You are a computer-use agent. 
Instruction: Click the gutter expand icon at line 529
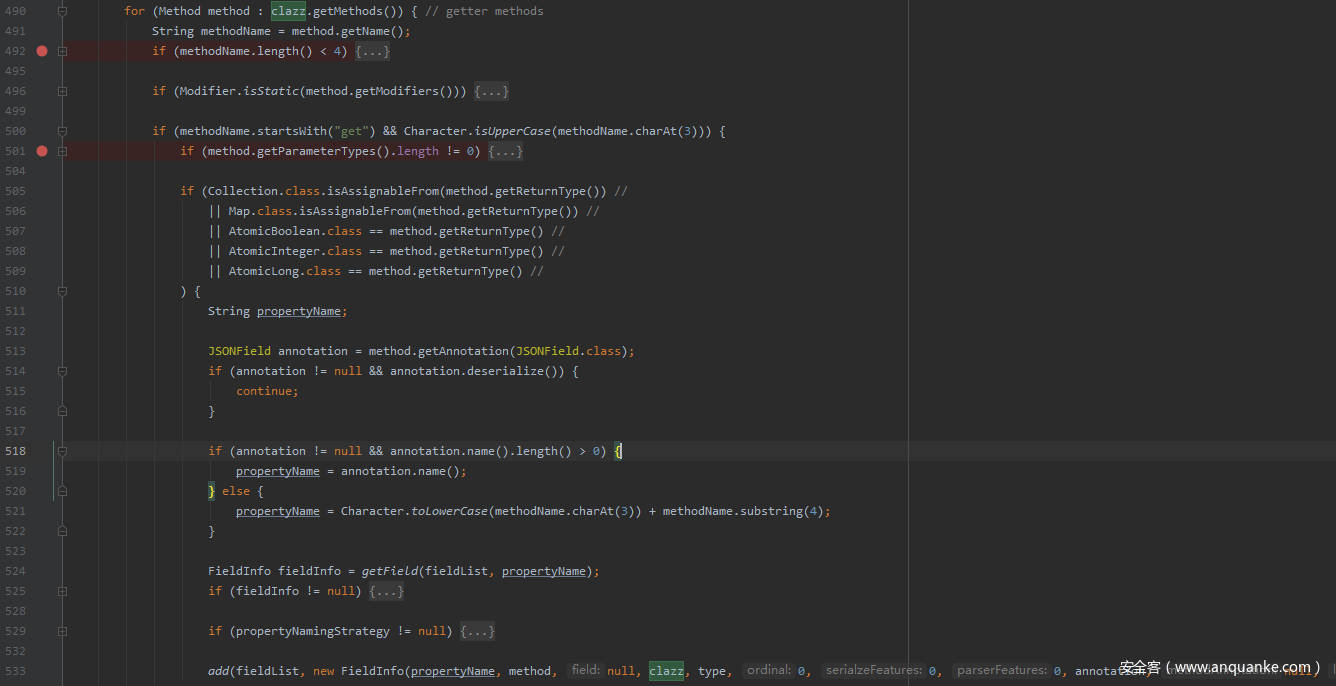[x=62, y=631]
